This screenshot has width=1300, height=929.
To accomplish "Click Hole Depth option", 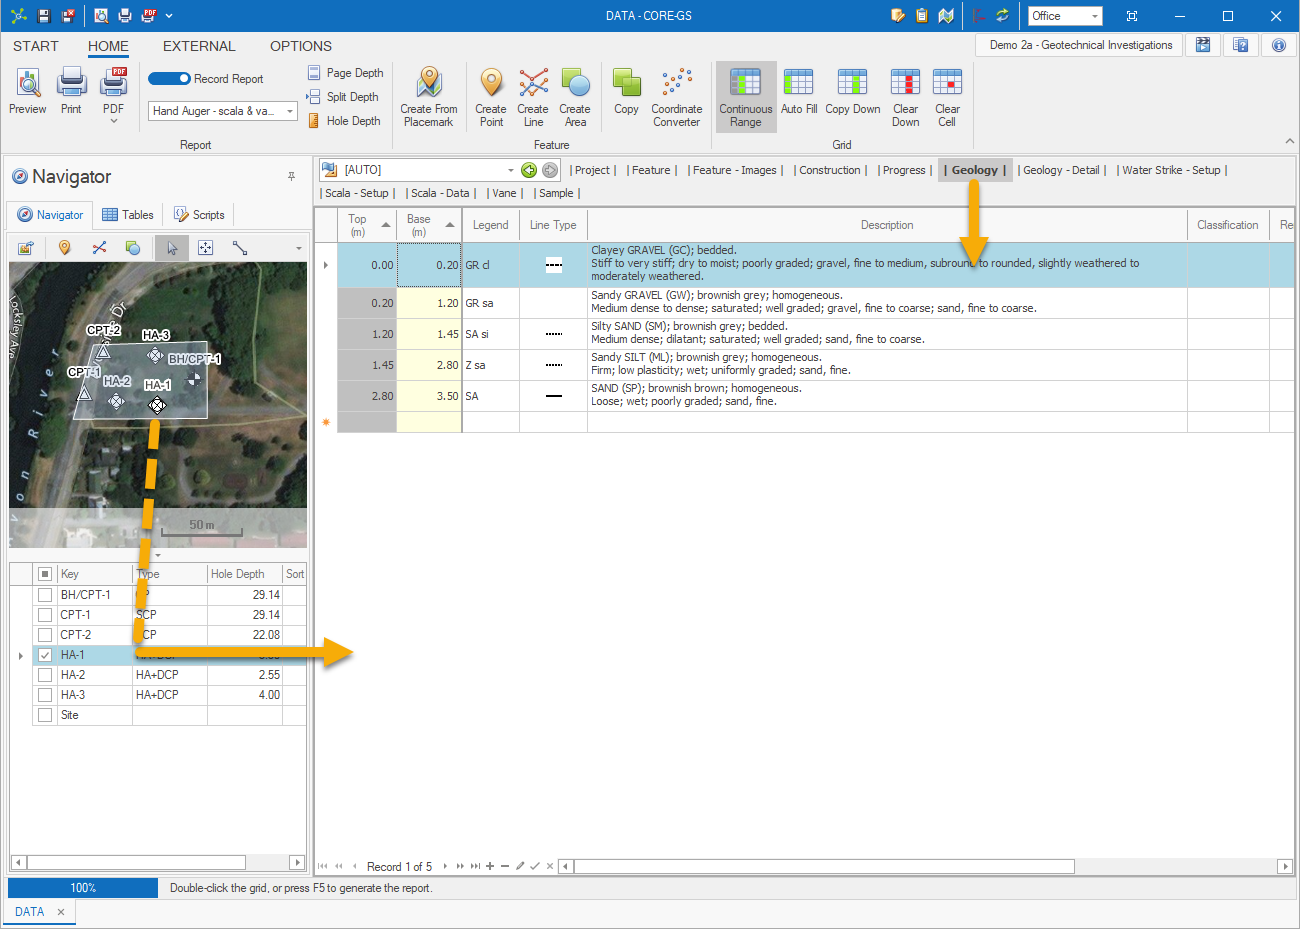I will click(x=344, y=121).
